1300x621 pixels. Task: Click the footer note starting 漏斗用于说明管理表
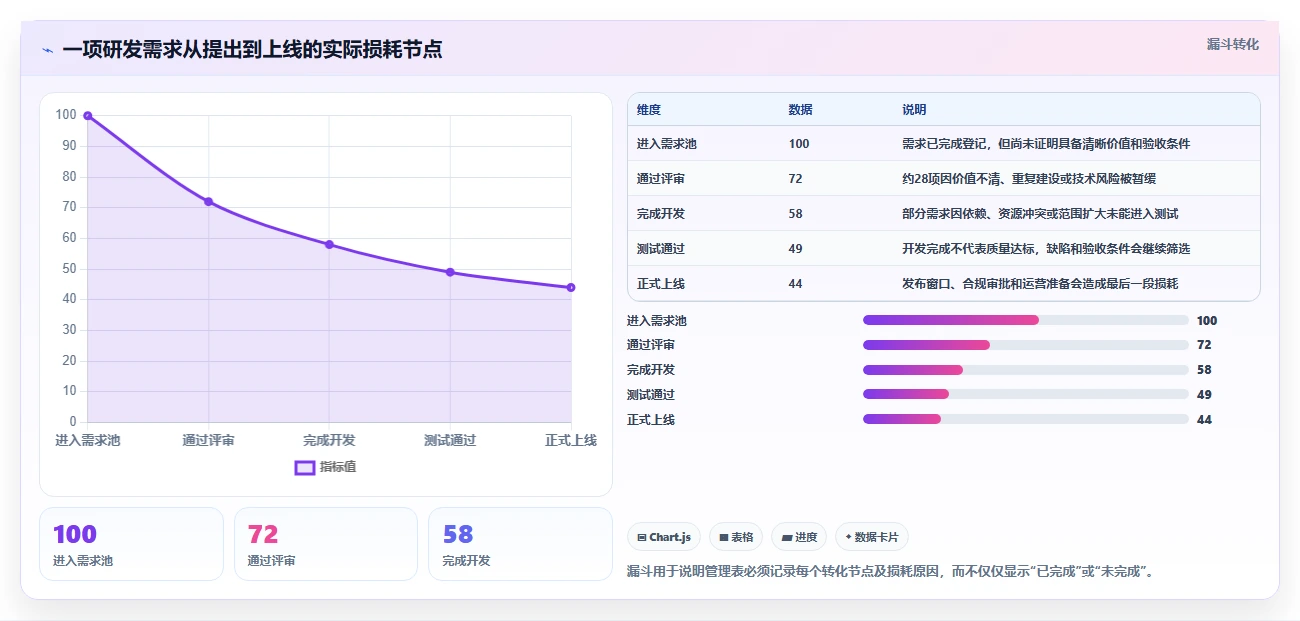(x=889, y=572)
